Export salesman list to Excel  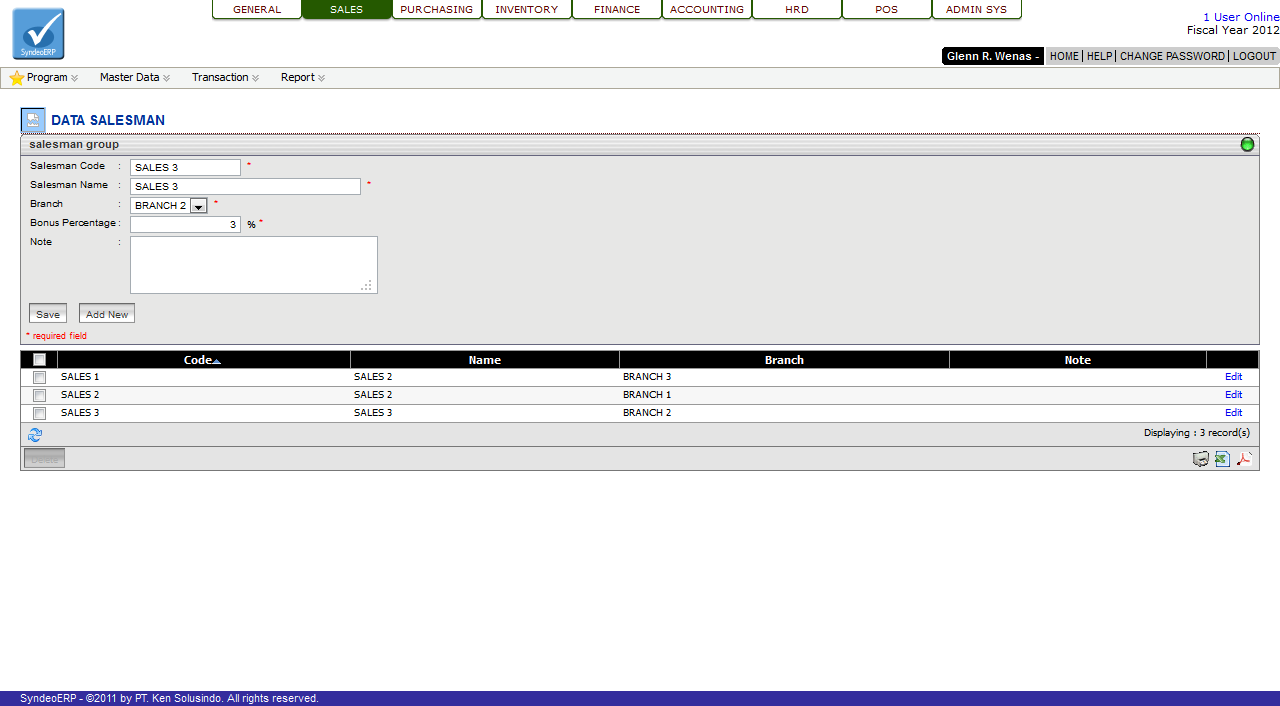coord(1222,459)
